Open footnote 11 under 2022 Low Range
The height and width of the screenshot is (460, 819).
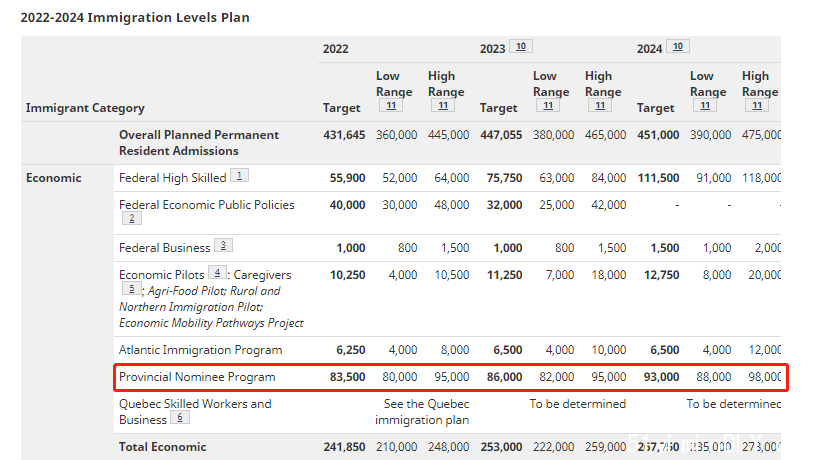[x=391, y=105]
